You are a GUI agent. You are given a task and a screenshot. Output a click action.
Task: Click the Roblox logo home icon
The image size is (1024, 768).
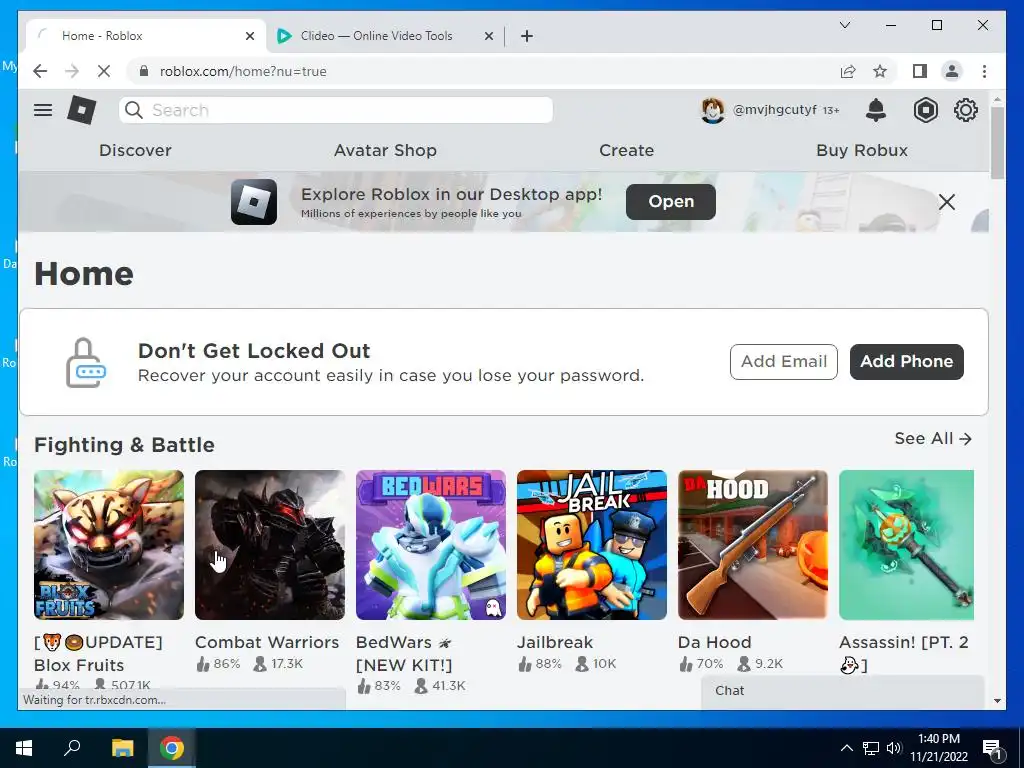pyautogui.click(x=82, y=110)
